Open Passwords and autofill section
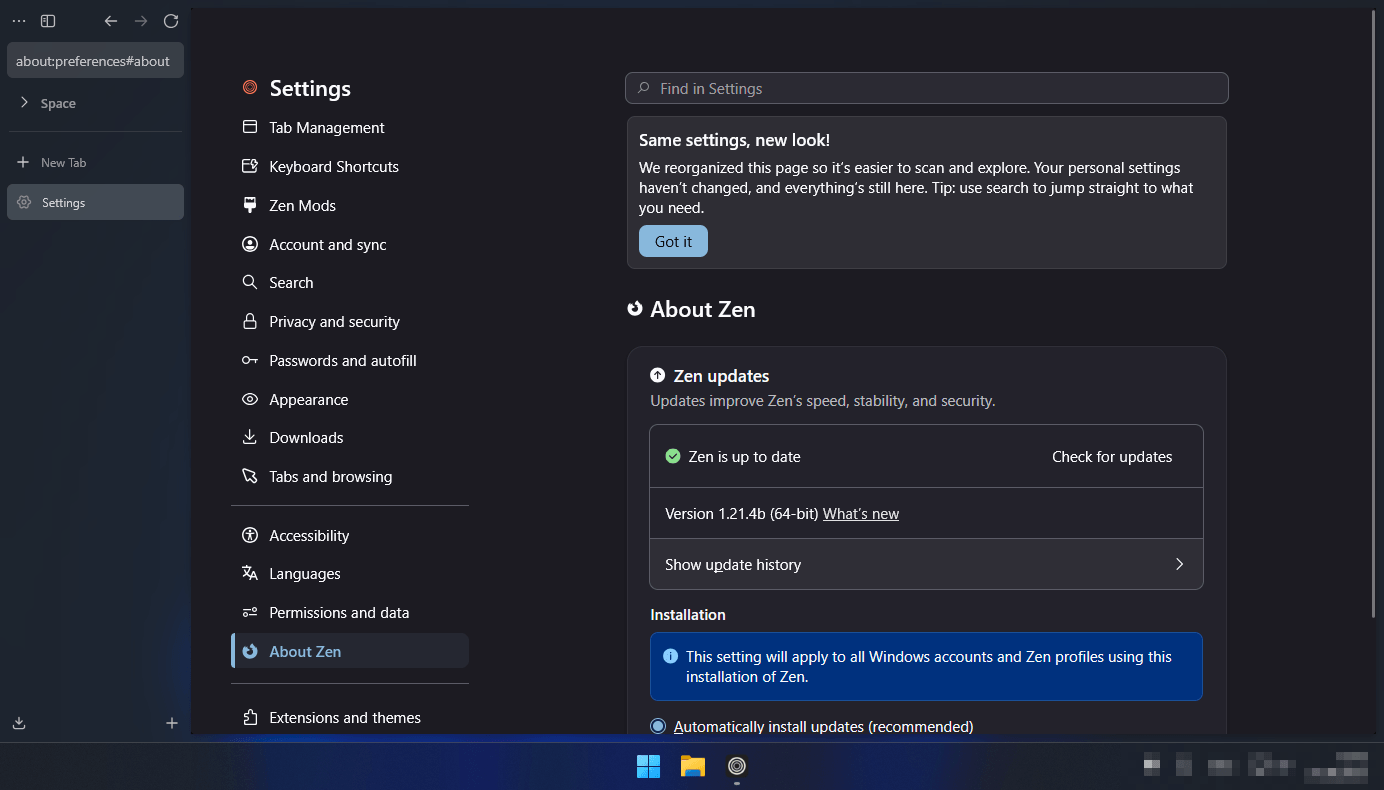1384x790 pixels. tap(350, 360)
